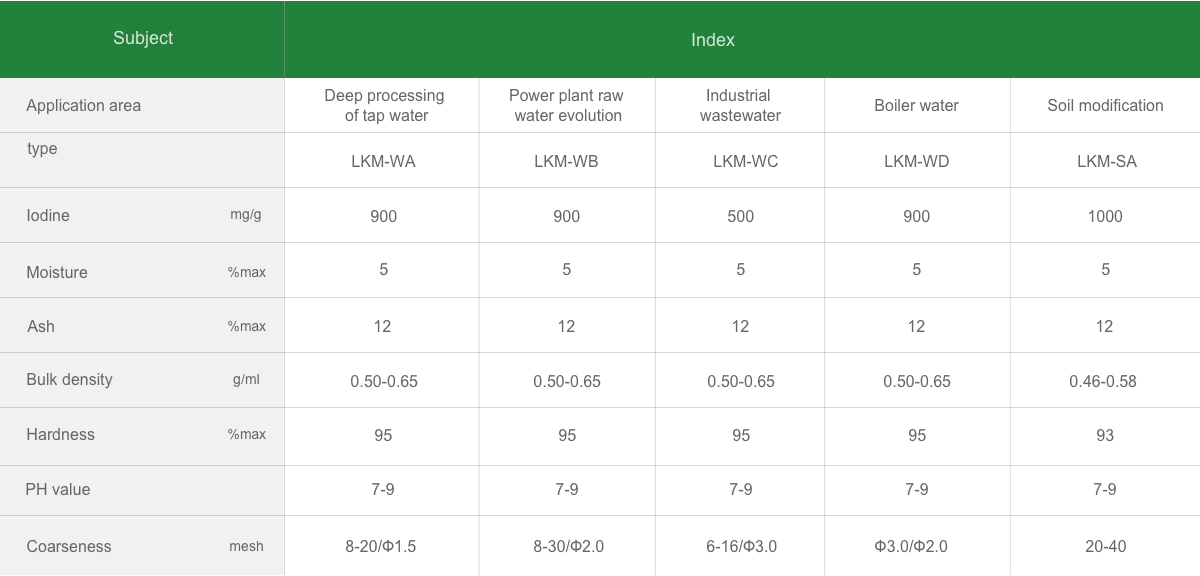Click the Bulk density row label
The height and width of the screenshot is (576, 1200).
[70, 380]
